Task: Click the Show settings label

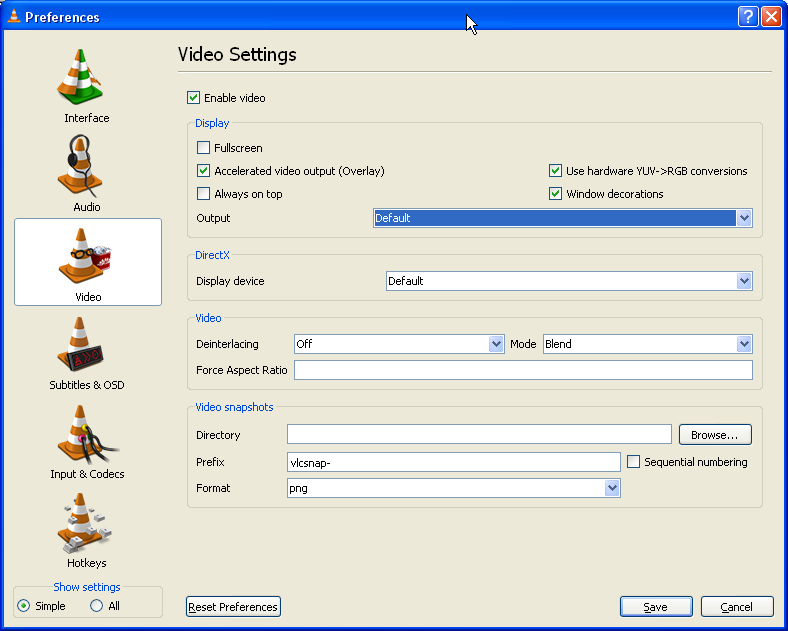Action: [86, 587]
